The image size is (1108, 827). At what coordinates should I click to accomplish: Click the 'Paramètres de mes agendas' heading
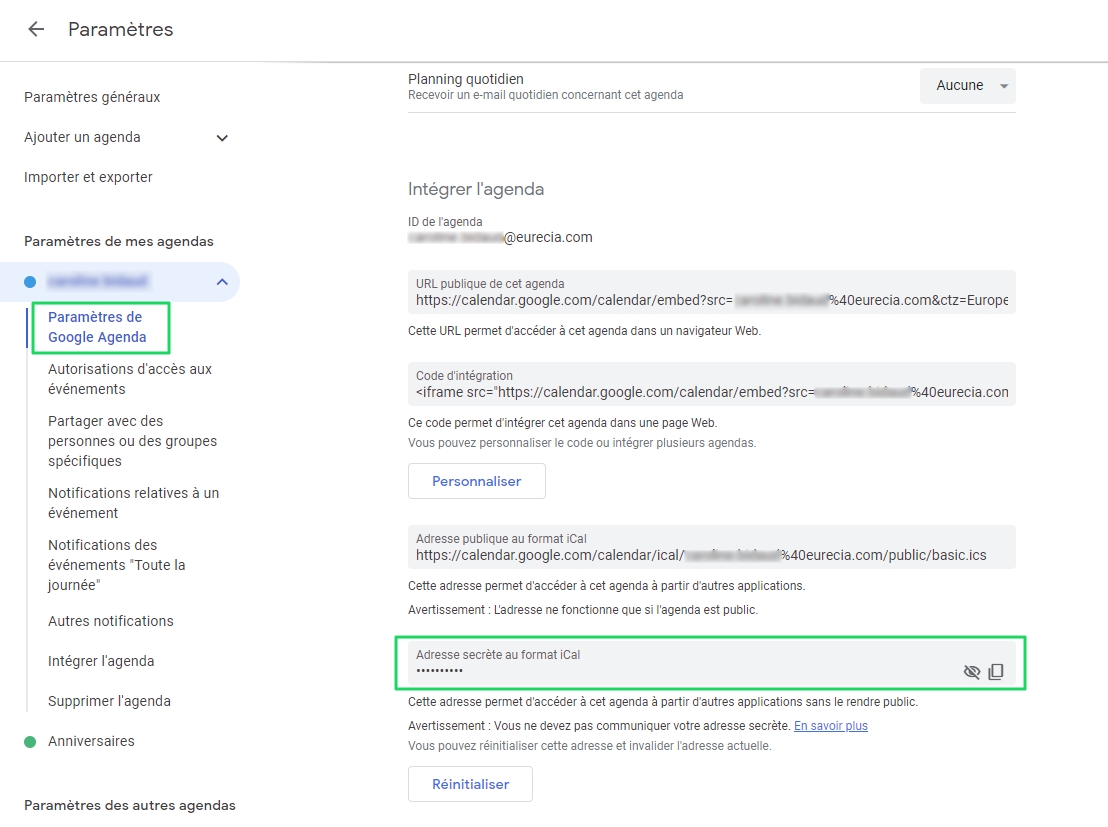click(119, 241)
